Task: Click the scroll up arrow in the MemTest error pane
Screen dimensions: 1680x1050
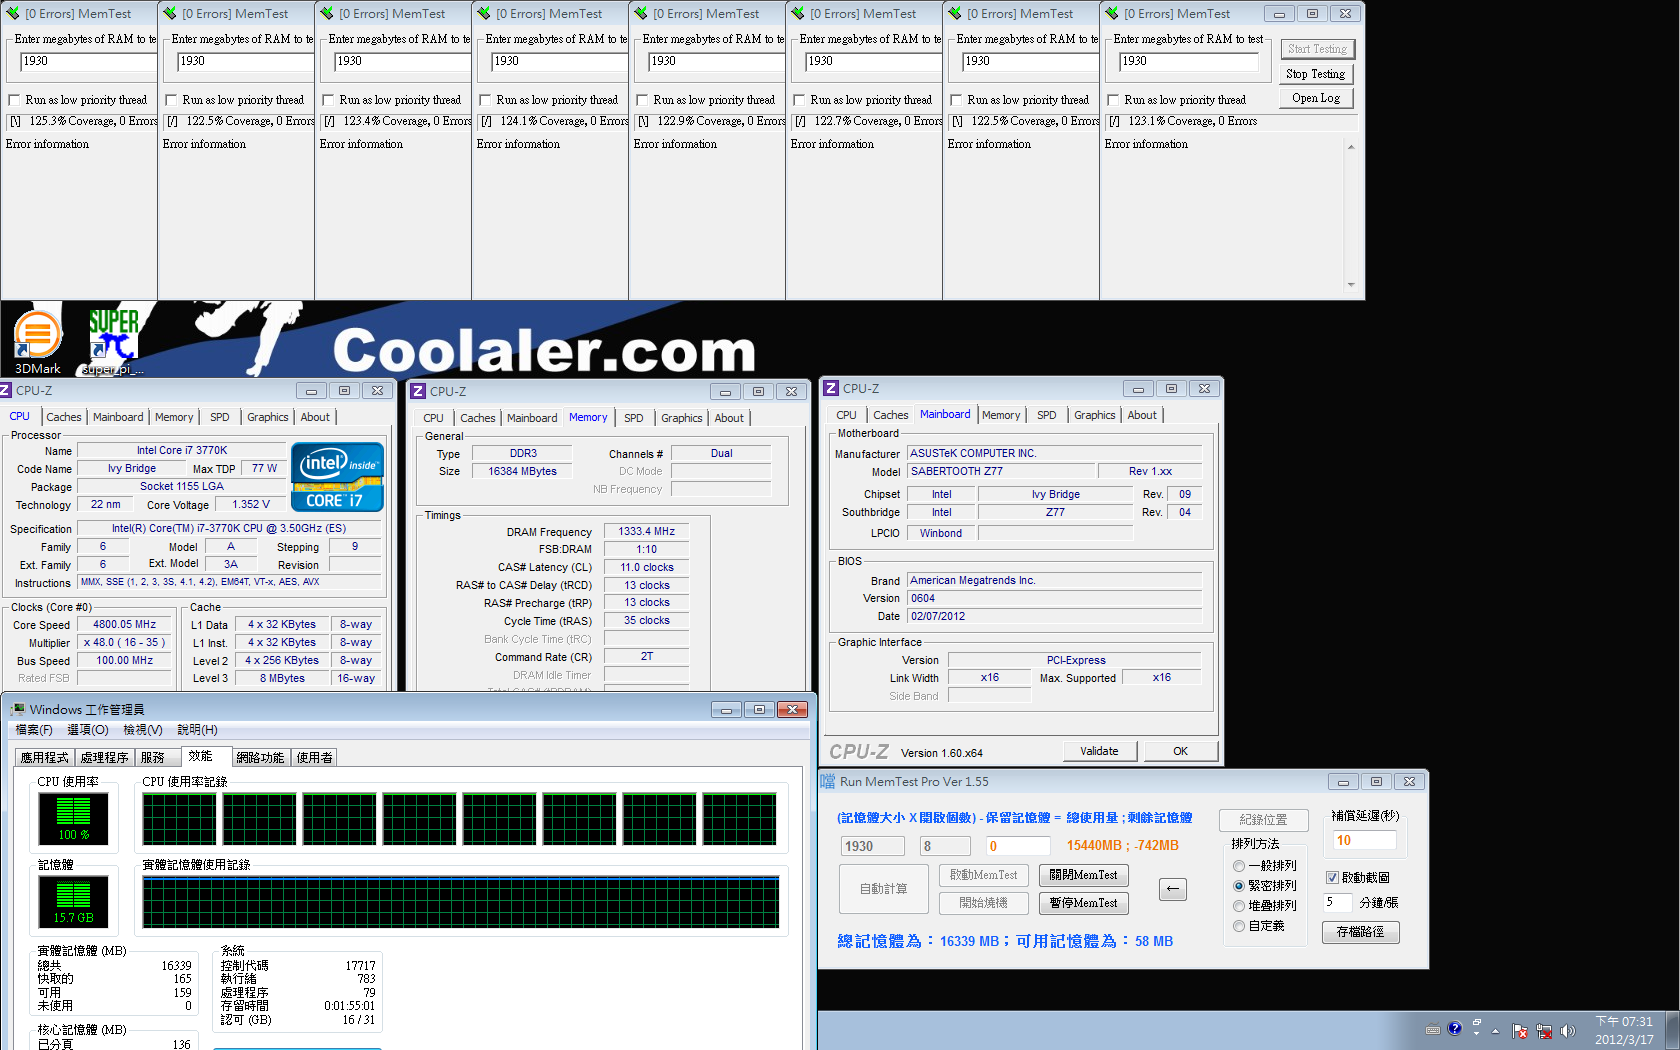Action: [x=1350, y=147]
